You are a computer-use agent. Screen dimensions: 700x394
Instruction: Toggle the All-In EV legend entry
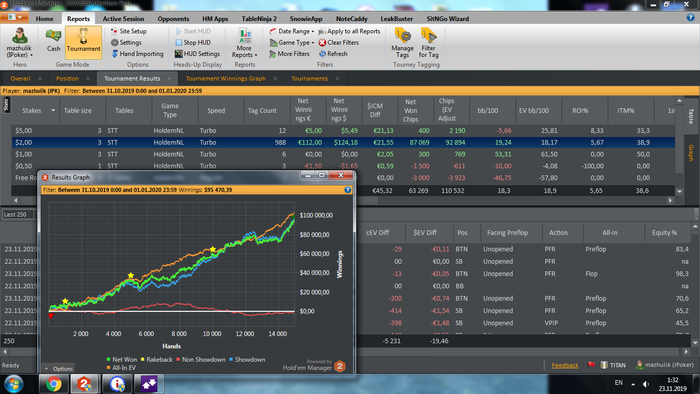pyautogui.click(x=121, y=368)
